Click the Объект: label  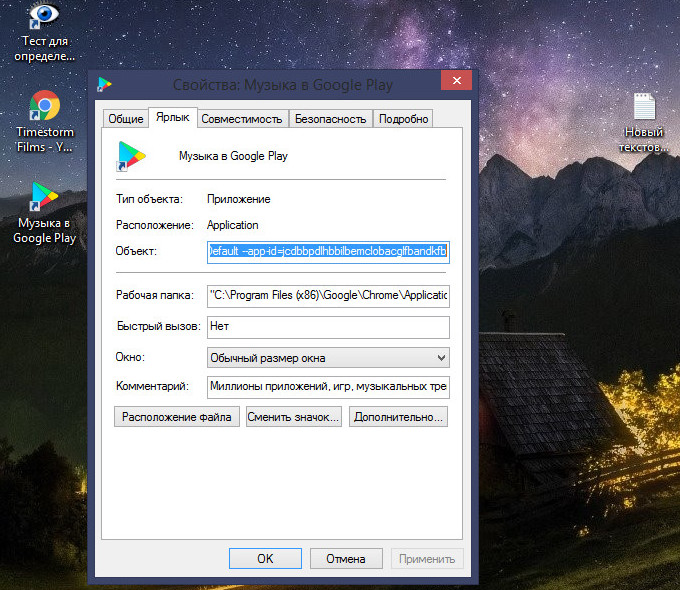(136, 251)
